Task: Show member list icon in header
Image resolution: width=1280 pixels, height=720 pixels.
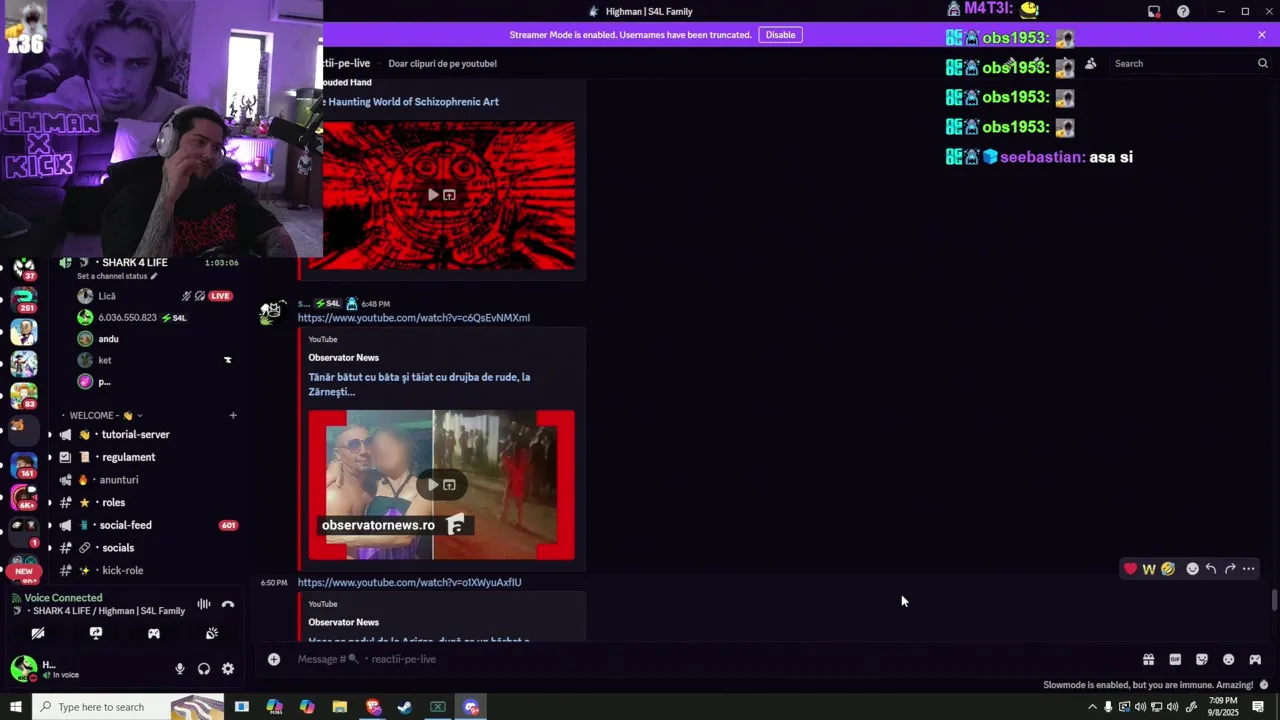Action: pyautogui.click(x=1090, y=63)
